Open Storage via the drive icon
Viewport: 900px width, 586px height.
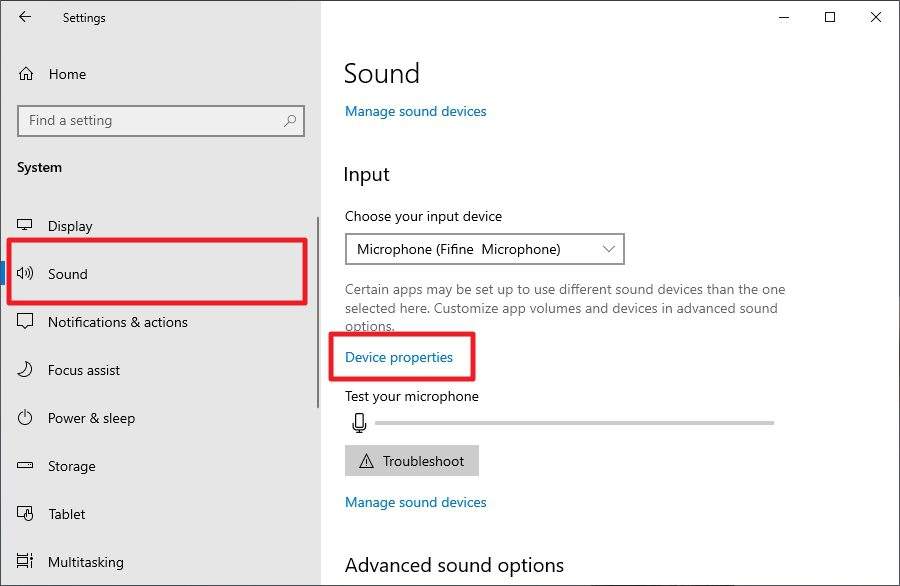(x=27, y=466)
